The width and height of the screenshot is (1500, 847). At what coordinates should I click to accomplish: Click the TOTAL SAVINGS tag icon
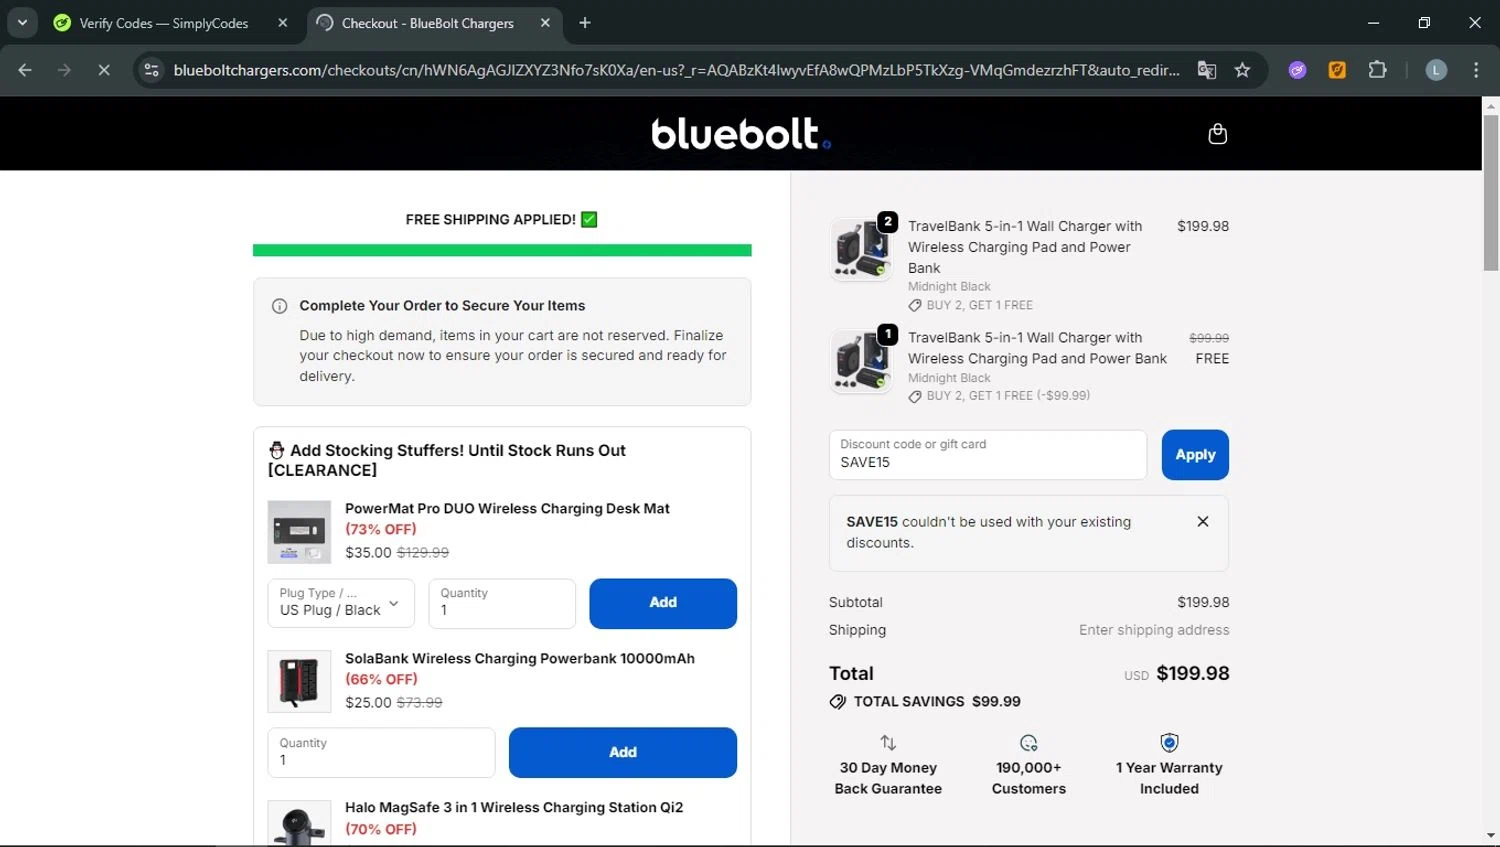click(838, 702)
